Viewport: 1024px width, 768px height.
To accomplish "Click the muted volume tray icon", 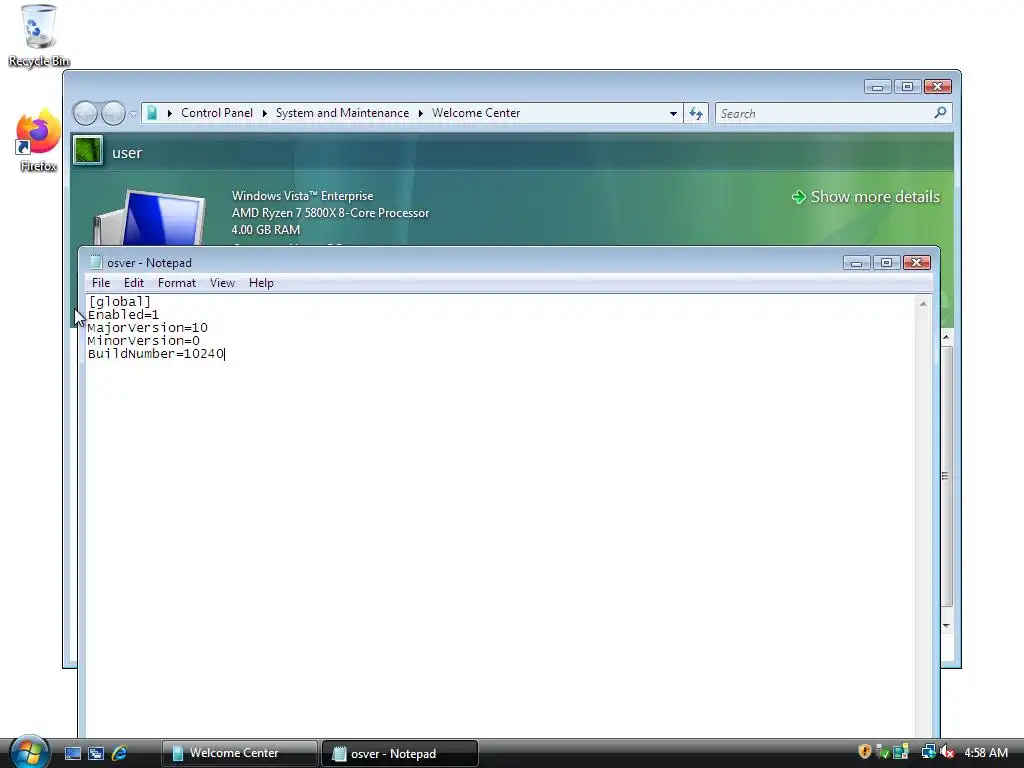I will (x=947, y=752).
